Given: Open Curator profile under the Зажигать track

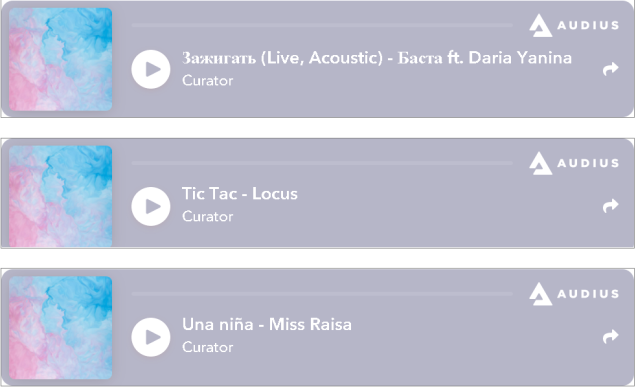Looking at the screenshot, I should pyautogui.click(x=208, y=81).
